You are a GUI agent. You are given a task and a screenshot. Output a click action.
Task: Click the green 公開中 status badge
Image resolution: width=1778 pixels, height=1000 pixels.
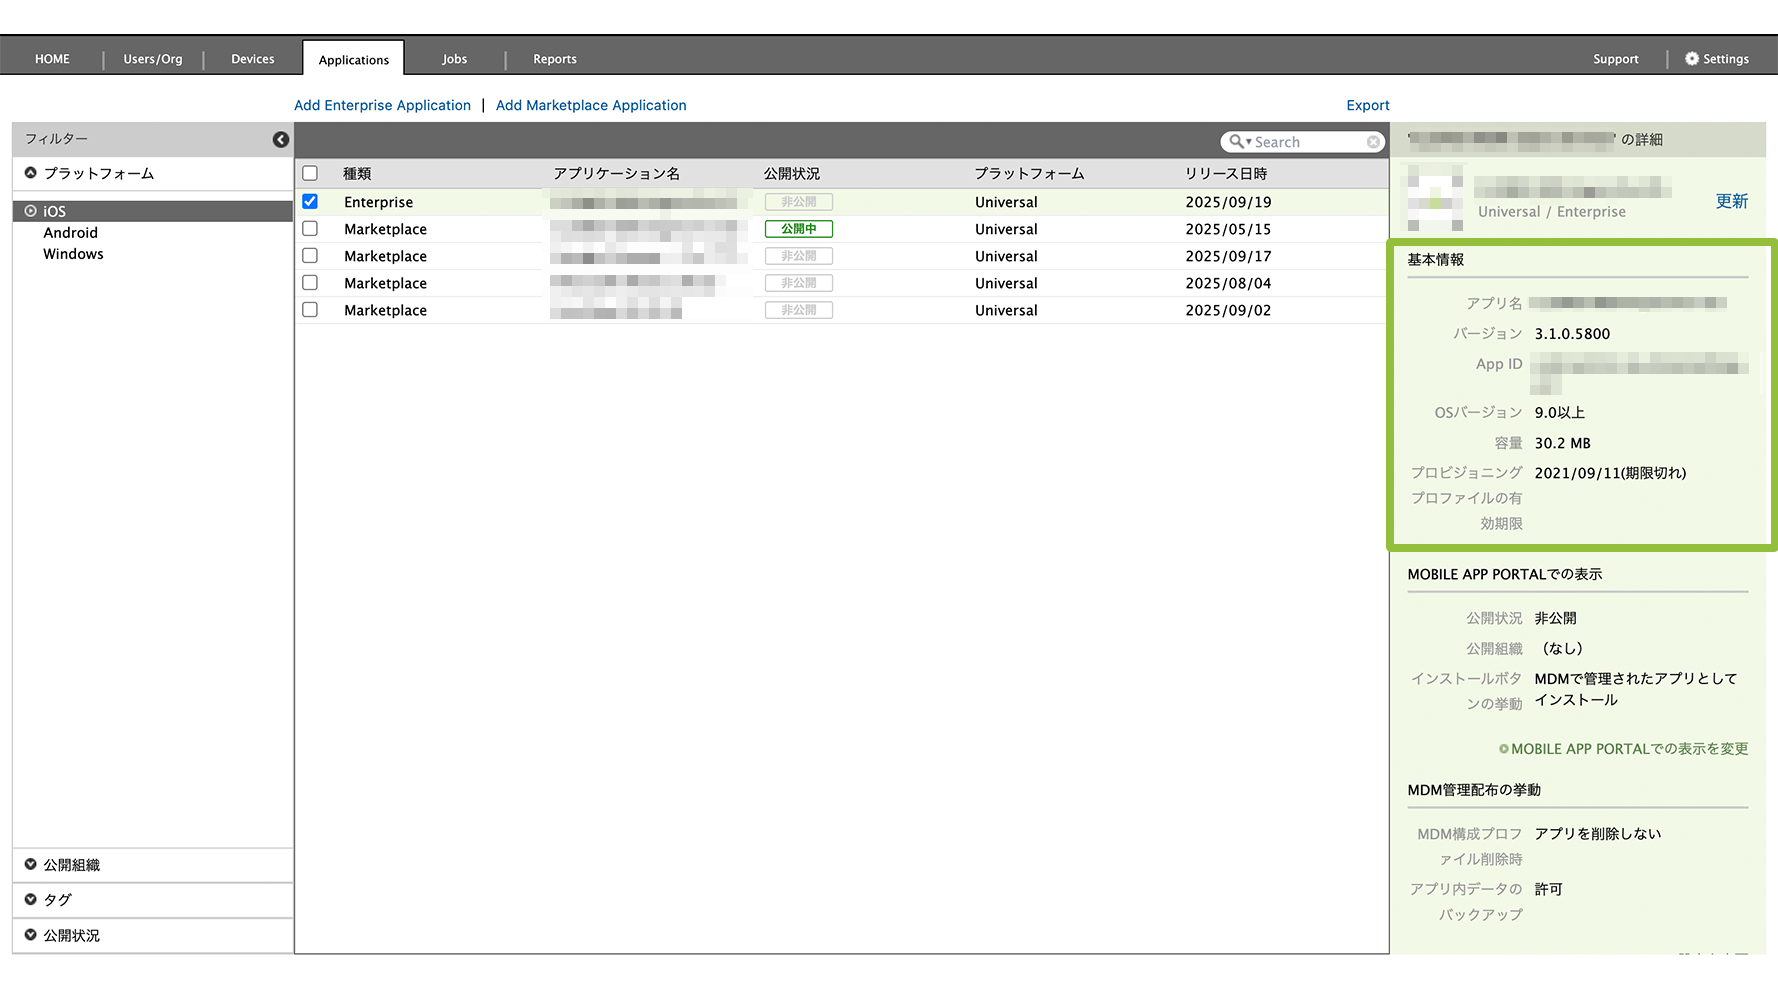point(798,229)
